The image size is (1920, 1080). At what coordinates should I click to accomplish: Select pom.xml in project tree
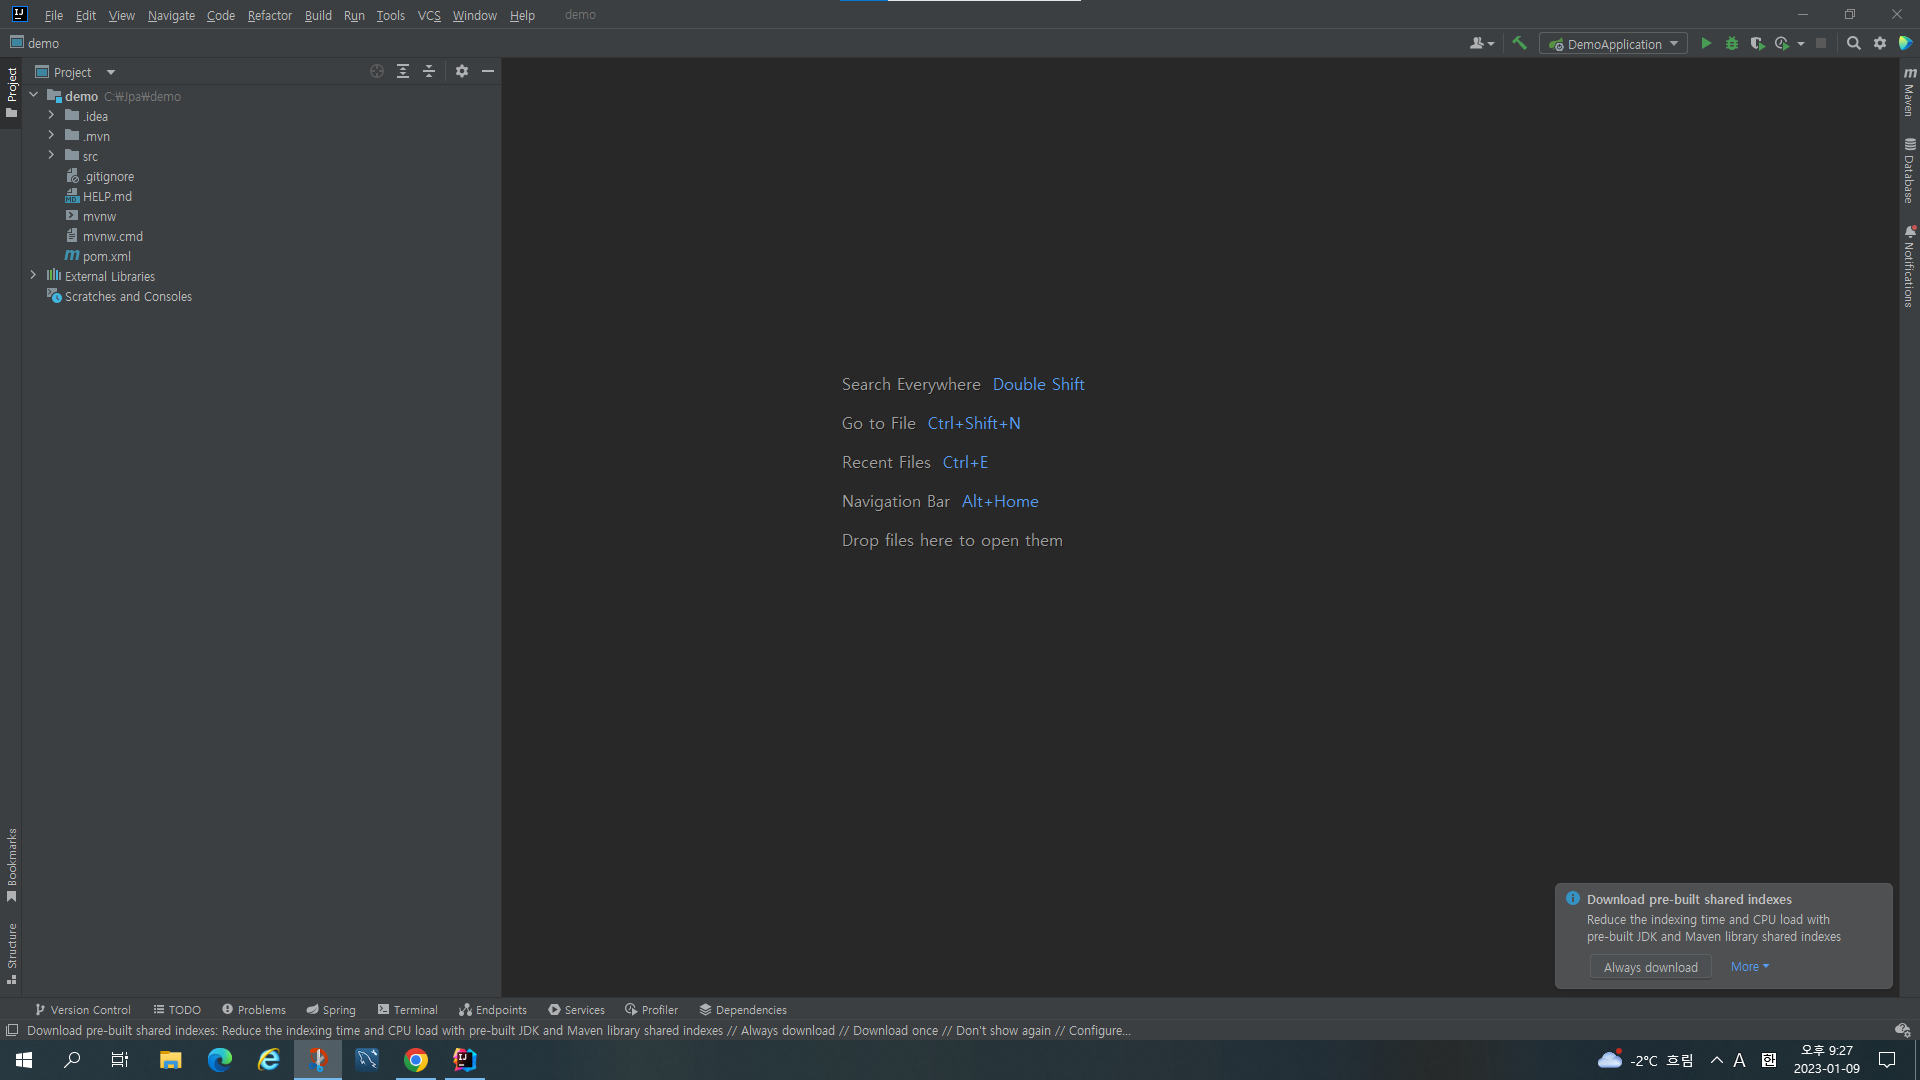coord(106,256)
